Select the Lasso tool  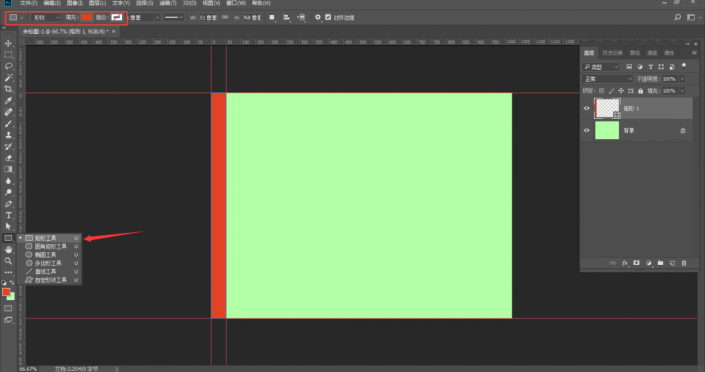[8, 66]
